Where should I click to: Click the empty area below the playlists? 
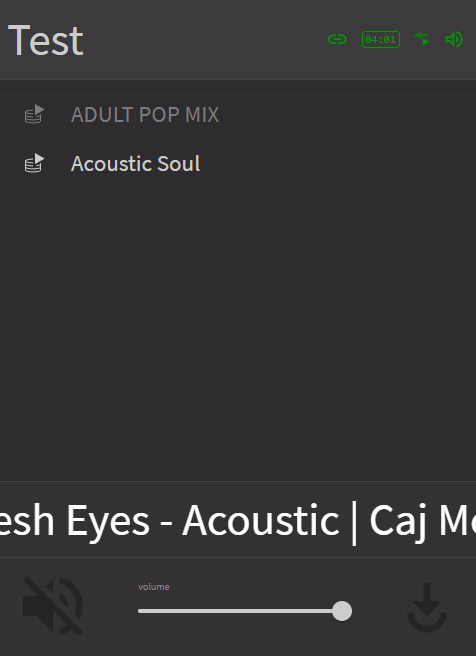click(x=238, y=333)
